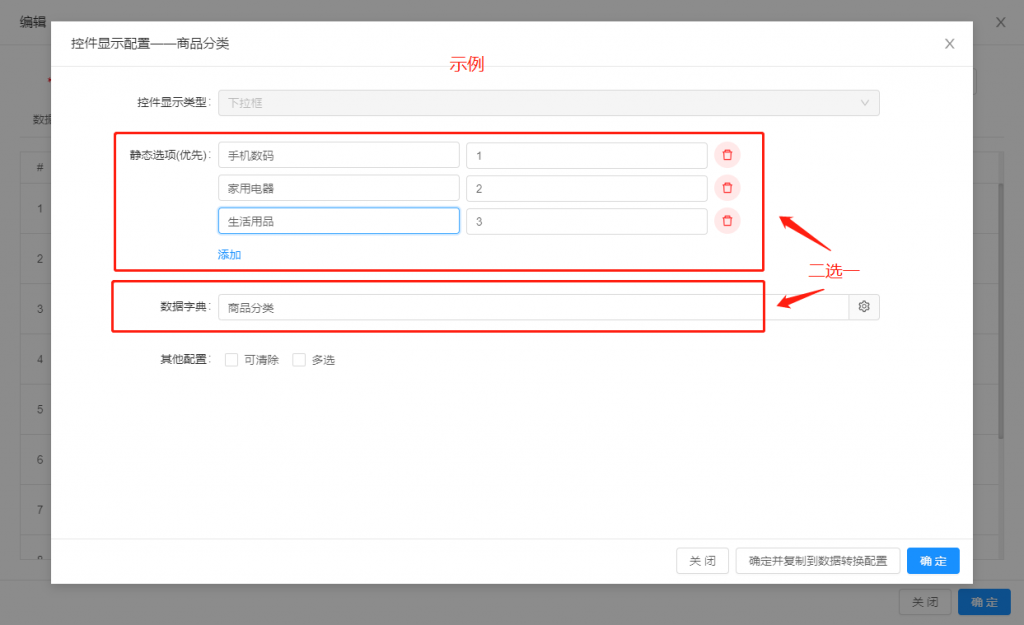
Task: Click the value field containing 1
Action: [586, 155]
